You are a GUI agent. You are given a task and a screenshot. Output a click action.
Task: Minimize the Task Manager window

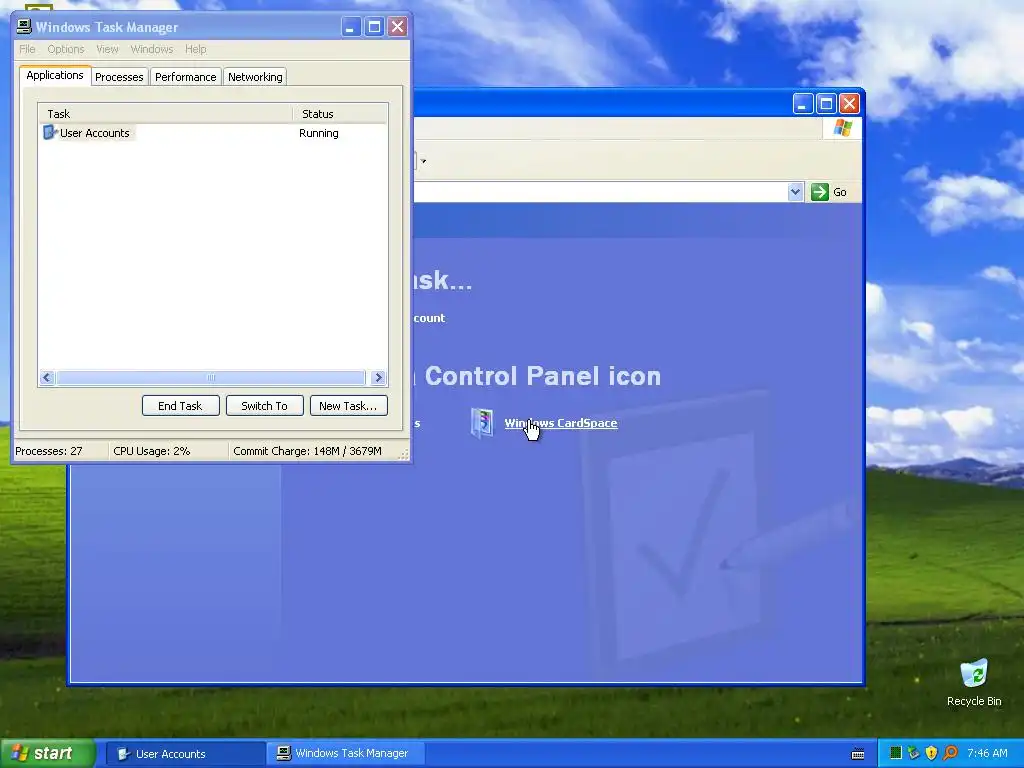[x=351, y=27]
